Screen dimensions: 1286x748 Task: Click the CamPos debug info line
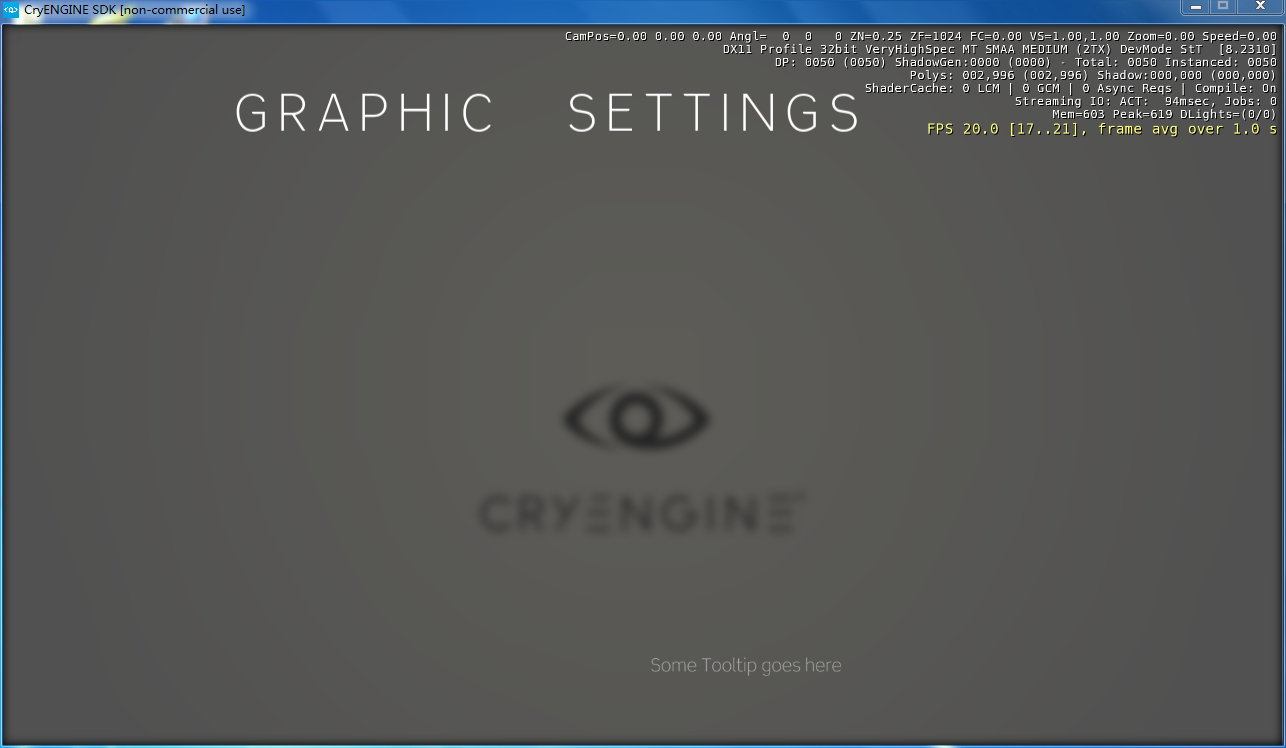[x=921, y=36]
